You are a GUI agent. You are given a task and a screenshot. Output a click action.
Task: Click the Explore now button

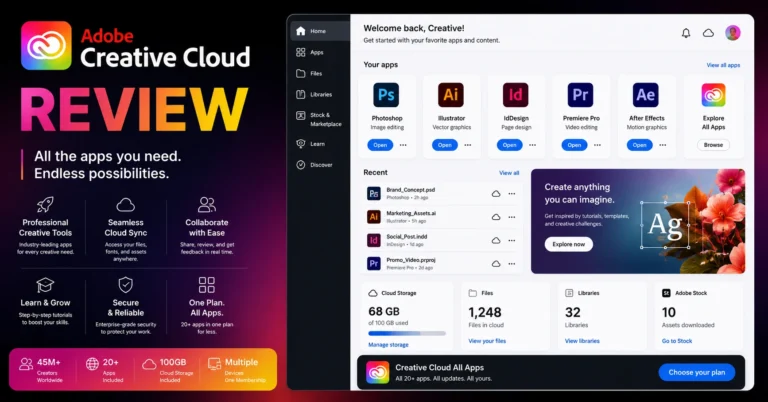[569, 244]
